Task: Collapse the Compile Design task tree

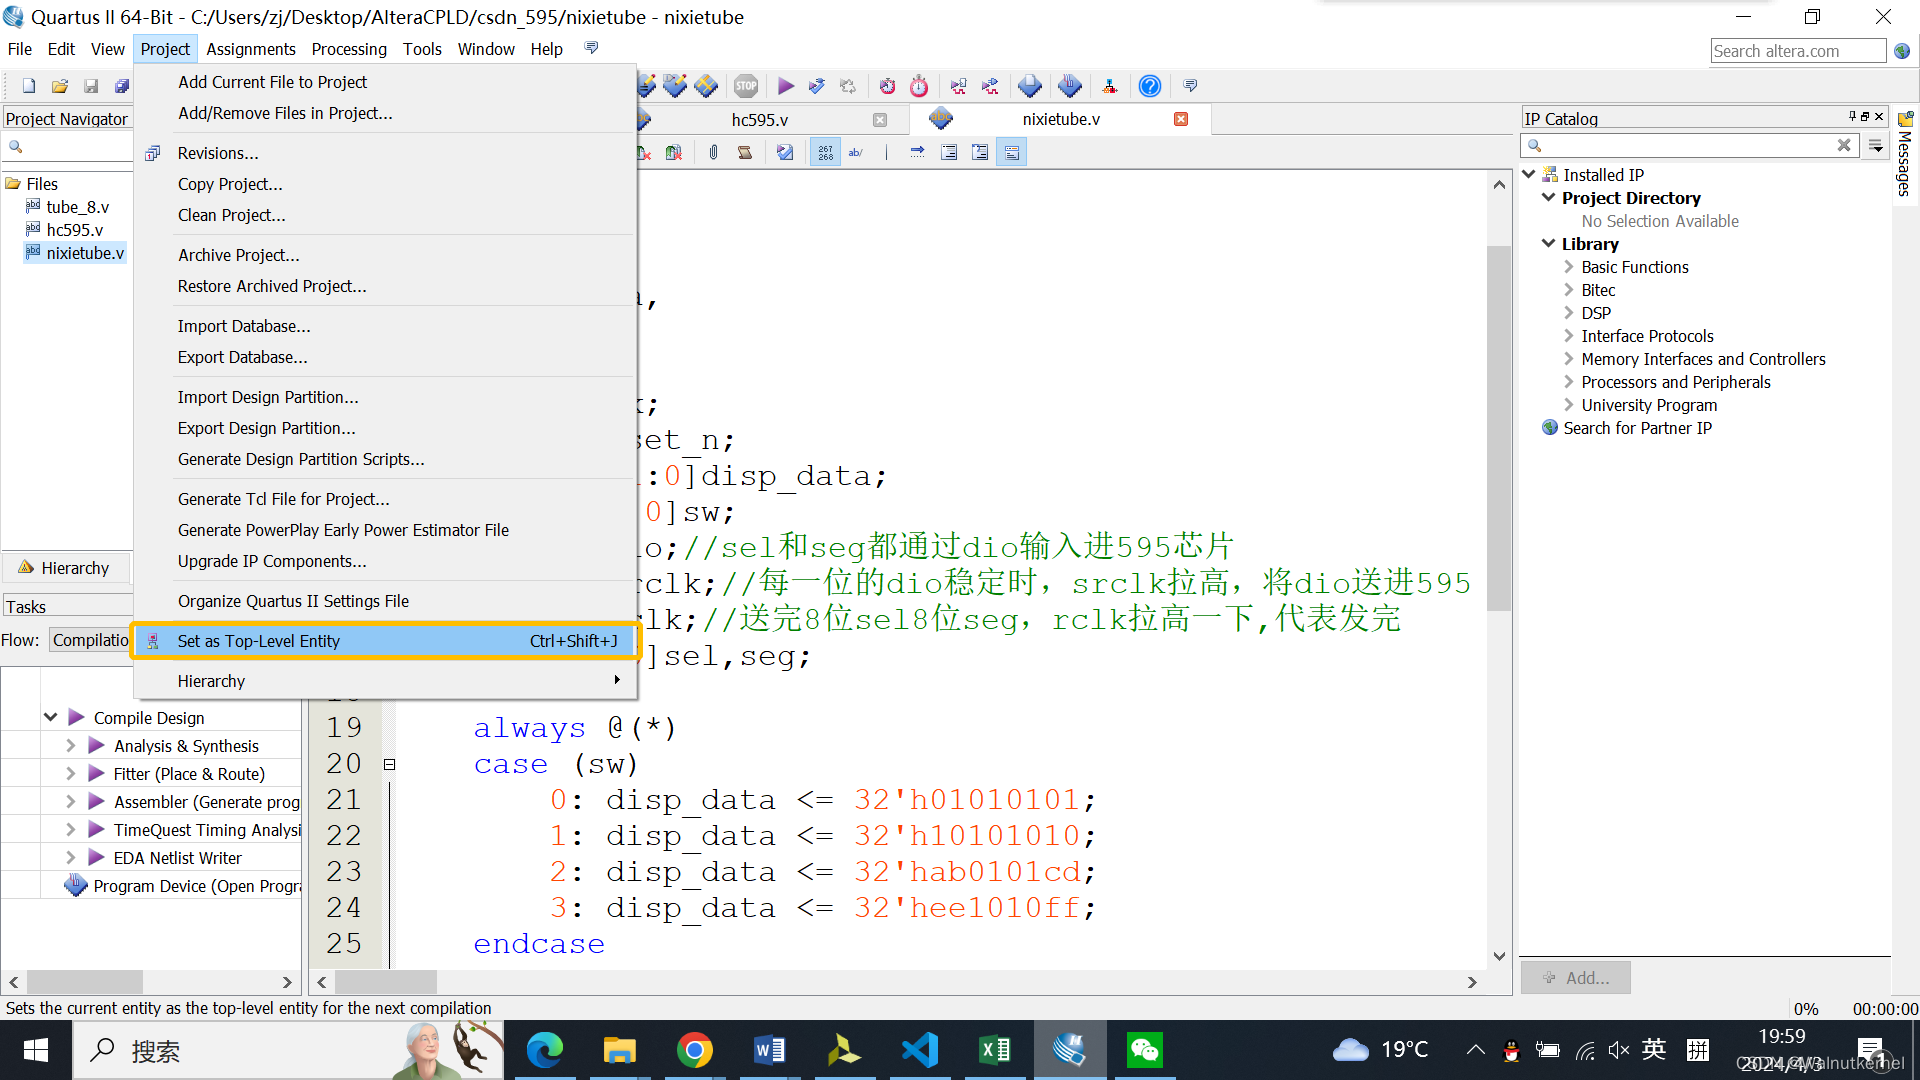Action: 50,717
